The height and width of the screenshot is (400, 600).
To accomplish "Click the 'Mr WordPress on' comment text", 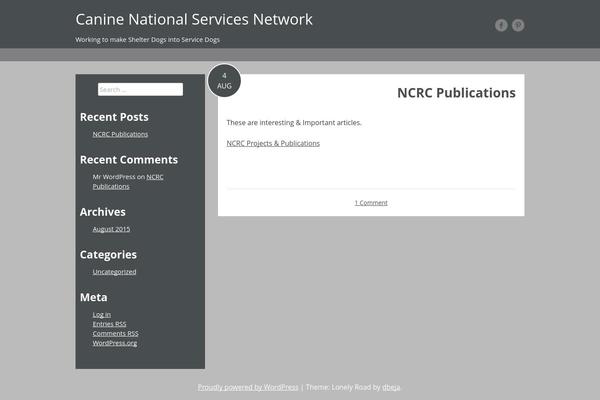I will [x=119, y=177].
